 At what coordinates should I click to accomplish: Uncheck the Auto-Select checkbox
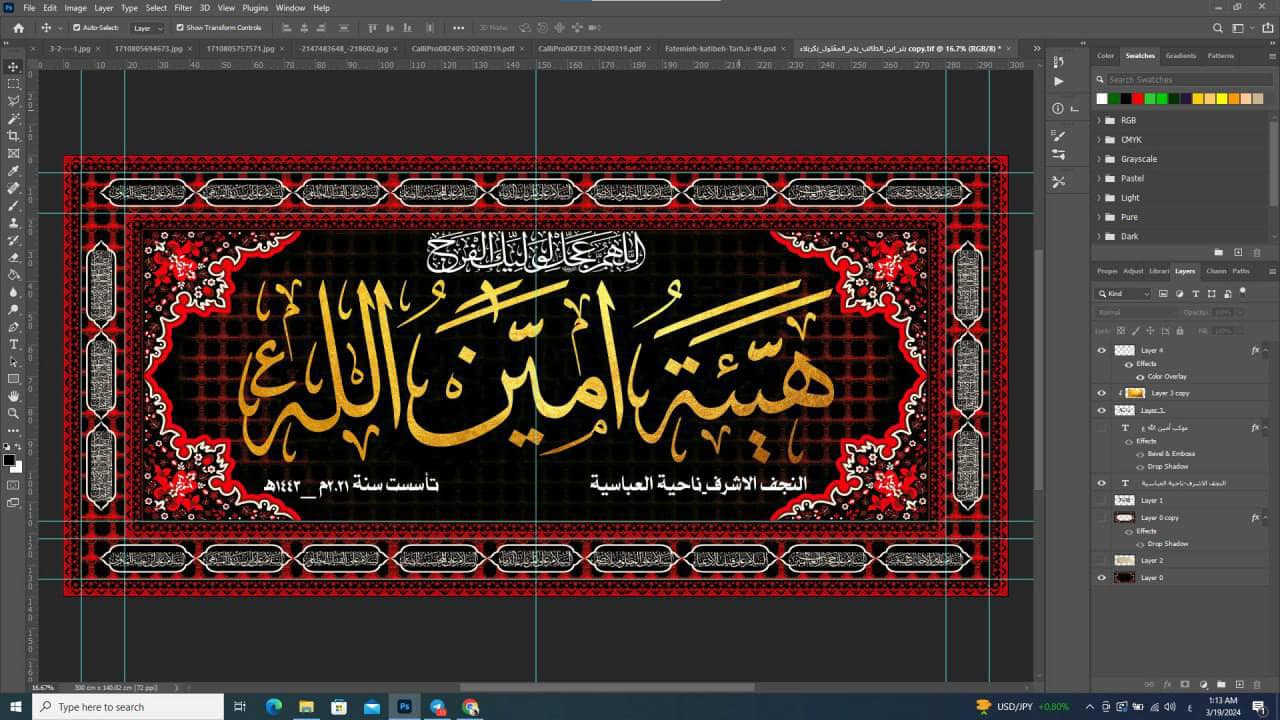[77, 28]
